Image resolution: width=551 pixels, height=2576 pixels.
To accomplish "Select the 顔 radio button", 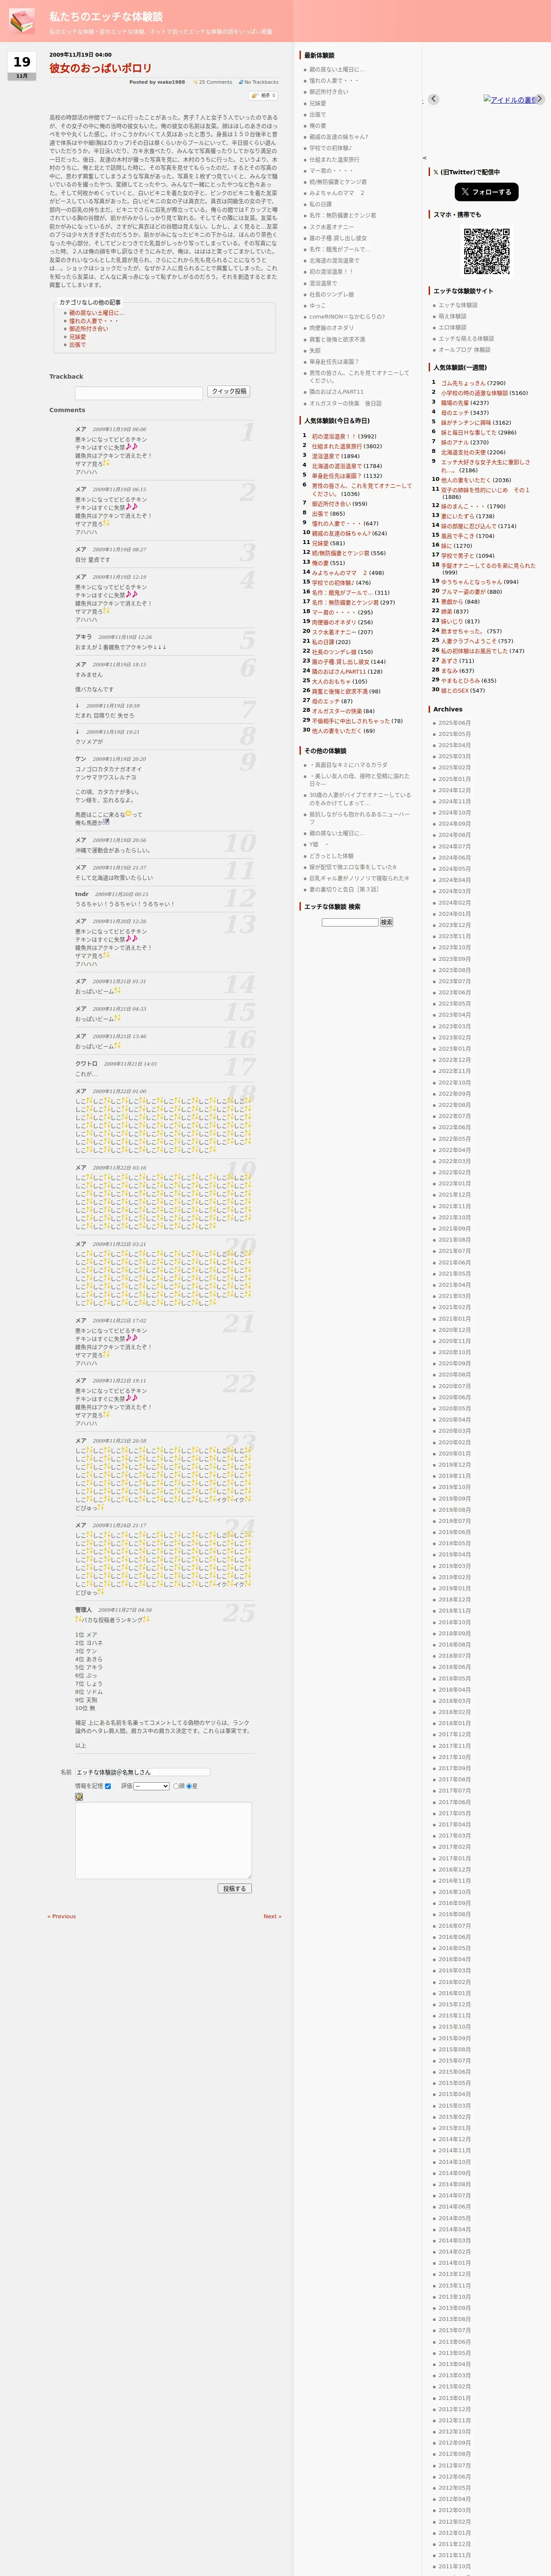I will [x=176, y=1785].
